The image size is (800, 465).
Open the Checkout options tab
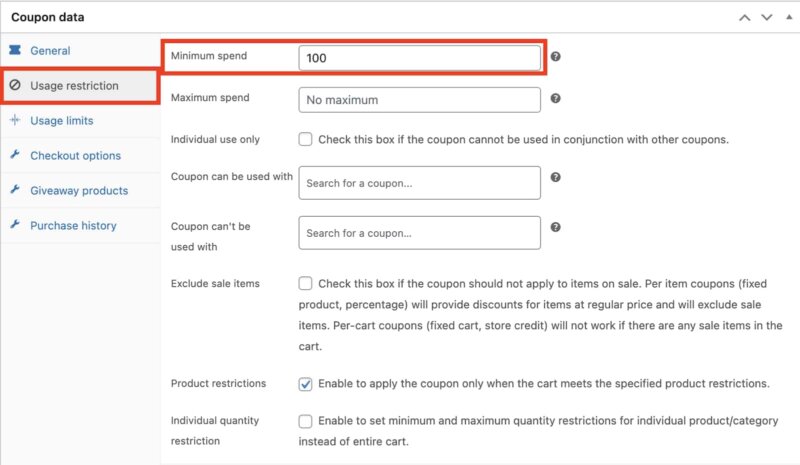point(75,156)
